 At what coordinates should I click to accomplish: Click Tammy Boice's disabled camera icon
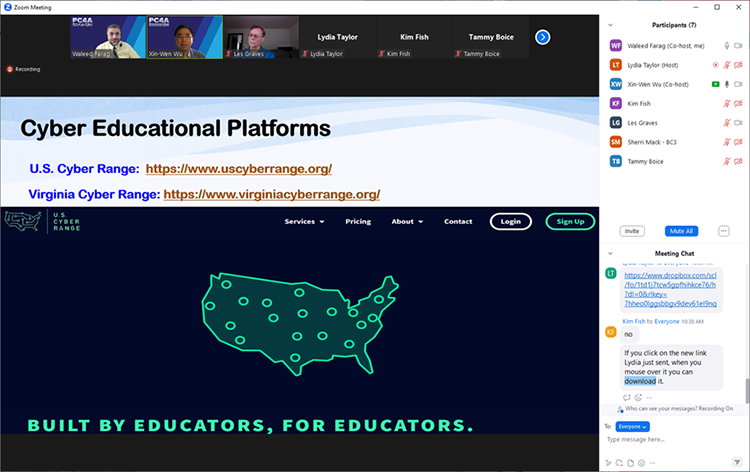pos(738,161)
